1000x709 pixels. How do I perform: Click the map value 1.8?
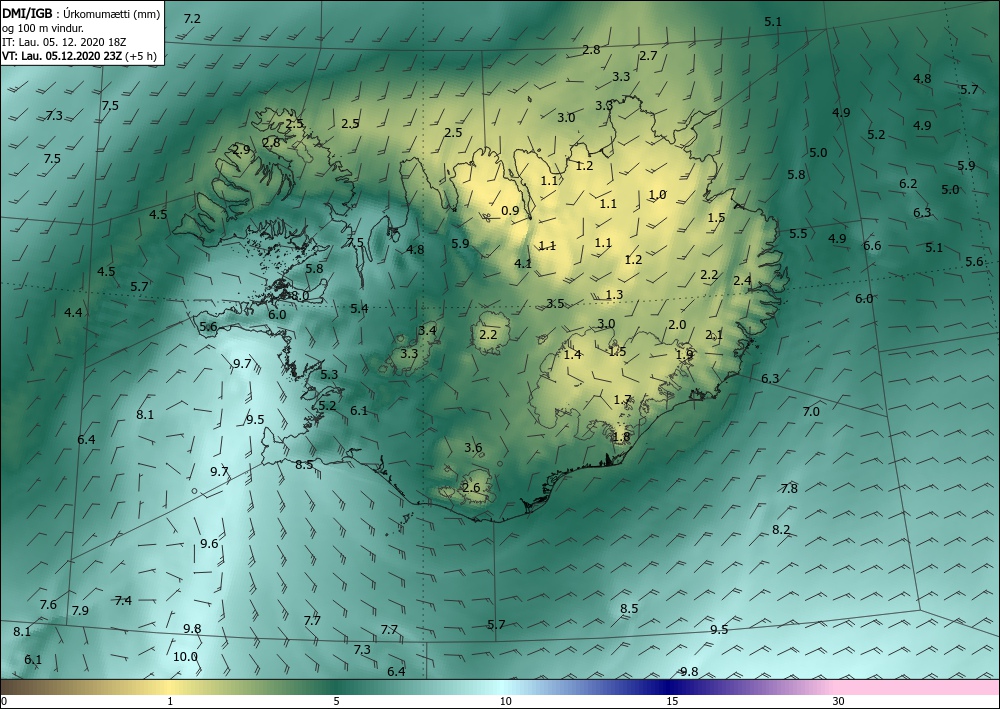click(x=621, y=437)
